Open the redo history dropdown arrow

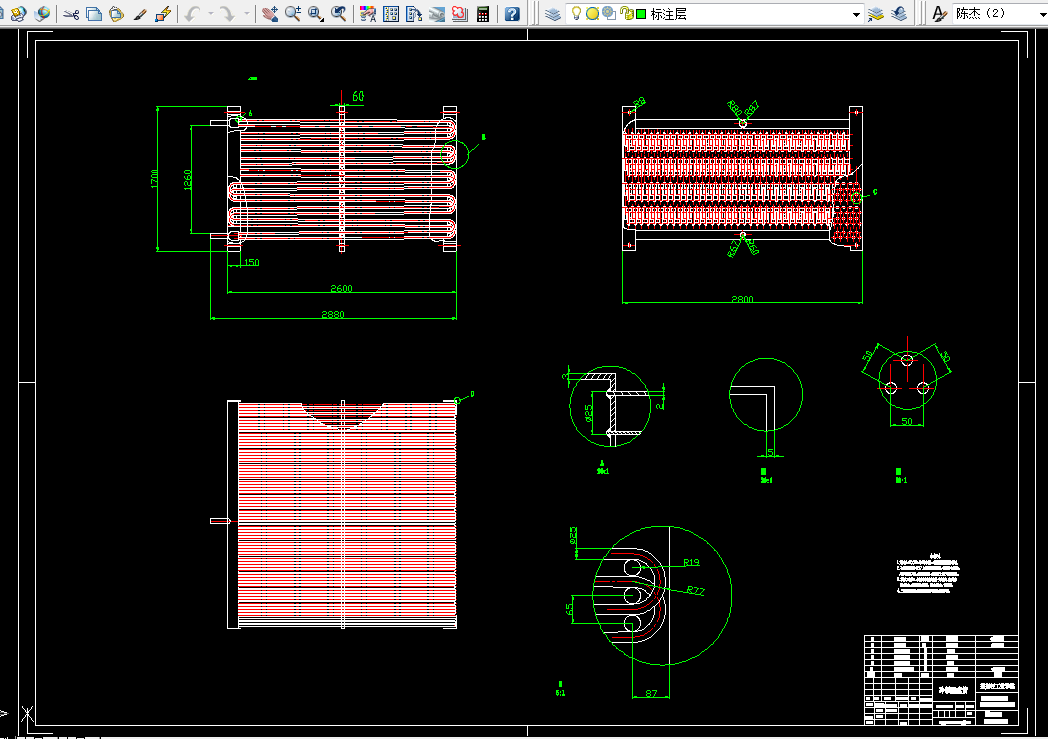click(247, 13)
